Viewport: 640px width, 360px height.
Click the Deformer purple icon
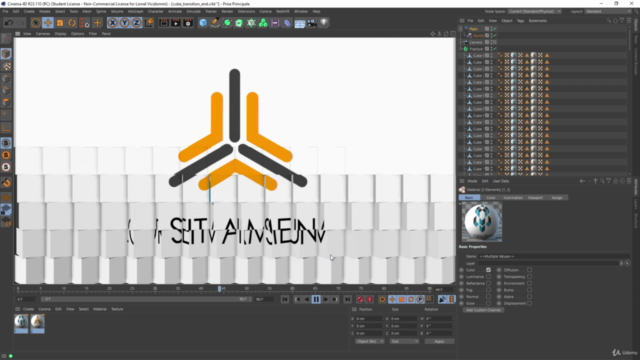[x=287, y=23]
